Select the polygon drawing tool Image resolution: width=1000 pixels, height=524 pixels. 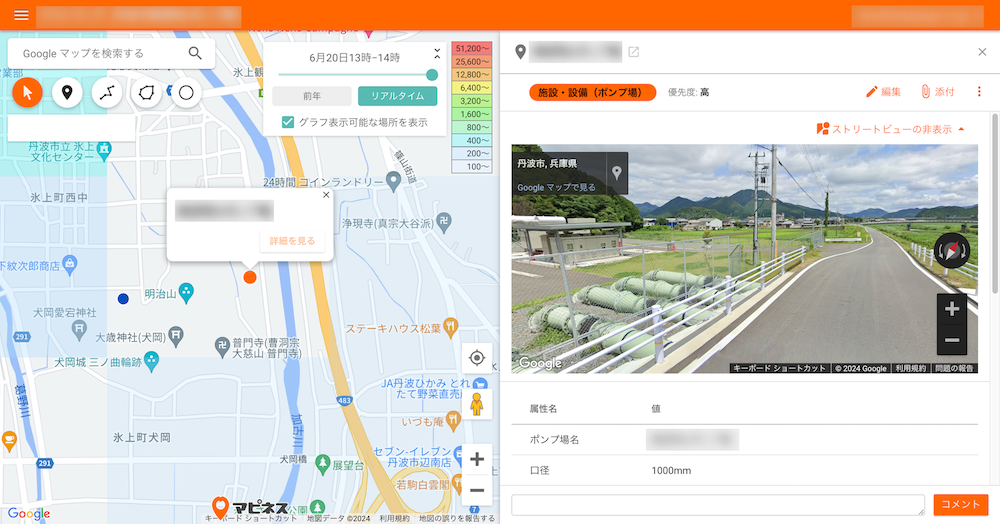pyautogui.click(x=146, y=93)
